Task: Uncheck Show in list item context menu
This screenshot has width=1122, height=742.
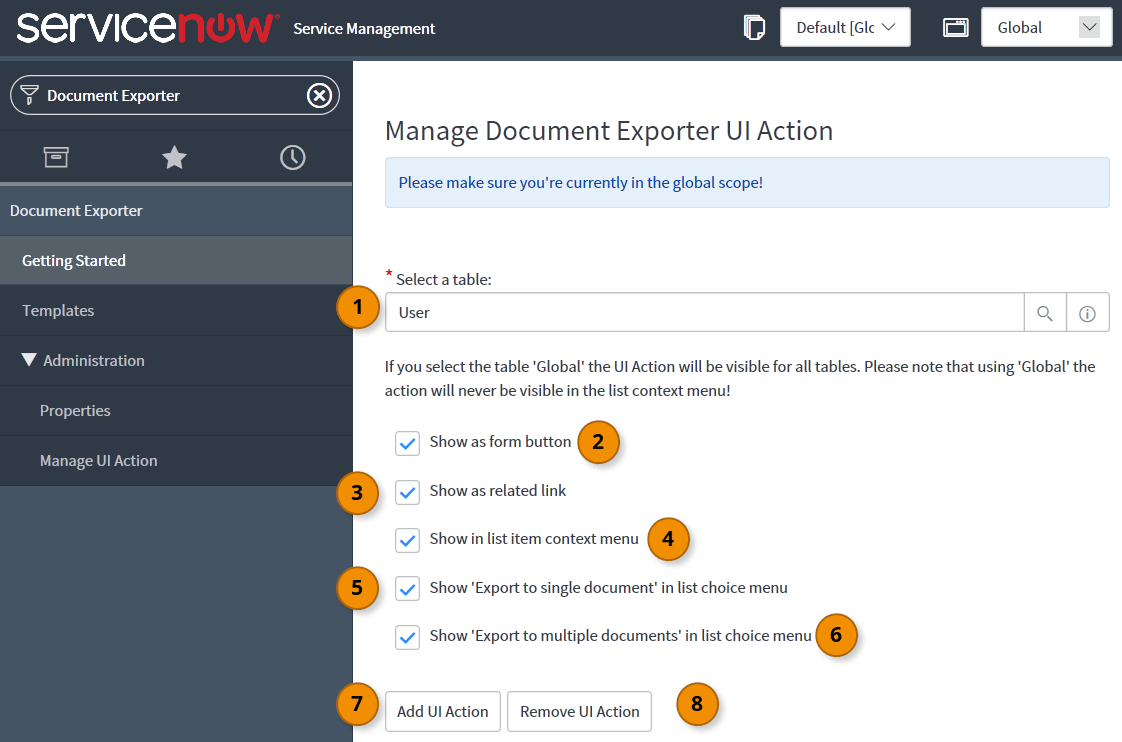Action: click(x=407, y=540)
